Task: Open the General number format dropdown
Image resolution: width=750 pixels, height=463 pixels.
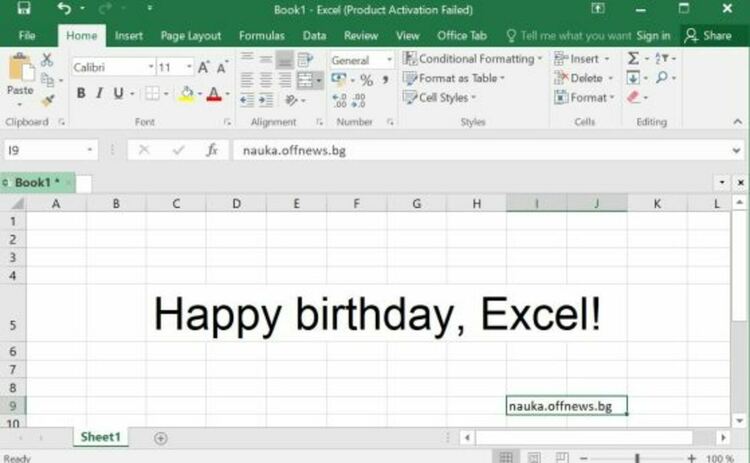Action: (389, 60)
